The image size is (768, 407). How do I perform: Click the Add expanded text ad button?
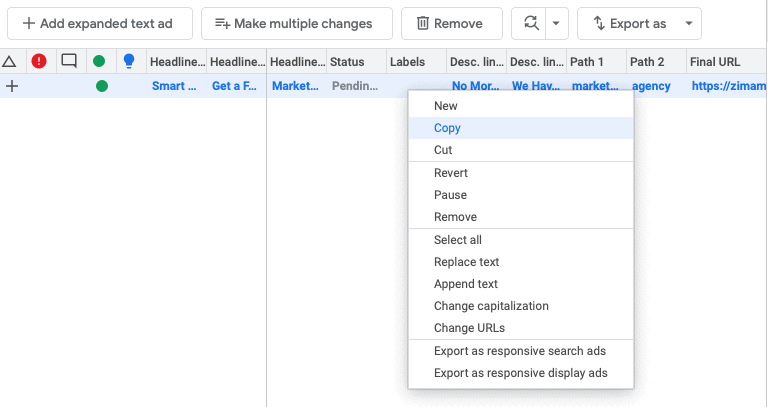pyautogui.click(x=100, y=23)
